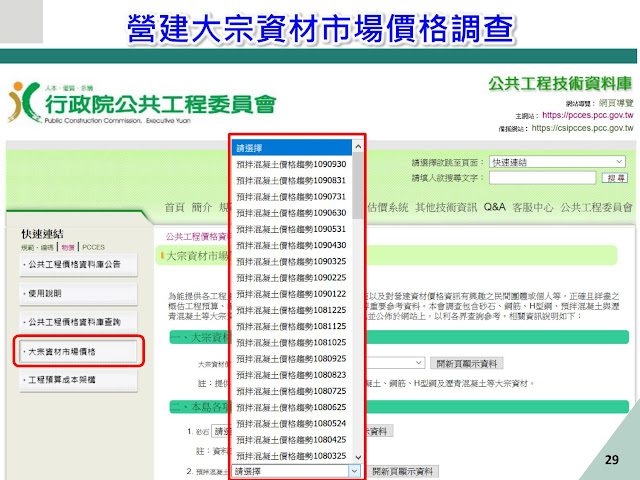Open the Q&A menu item
Viewport: 640px width, 480px height.
tap(495, 207)
